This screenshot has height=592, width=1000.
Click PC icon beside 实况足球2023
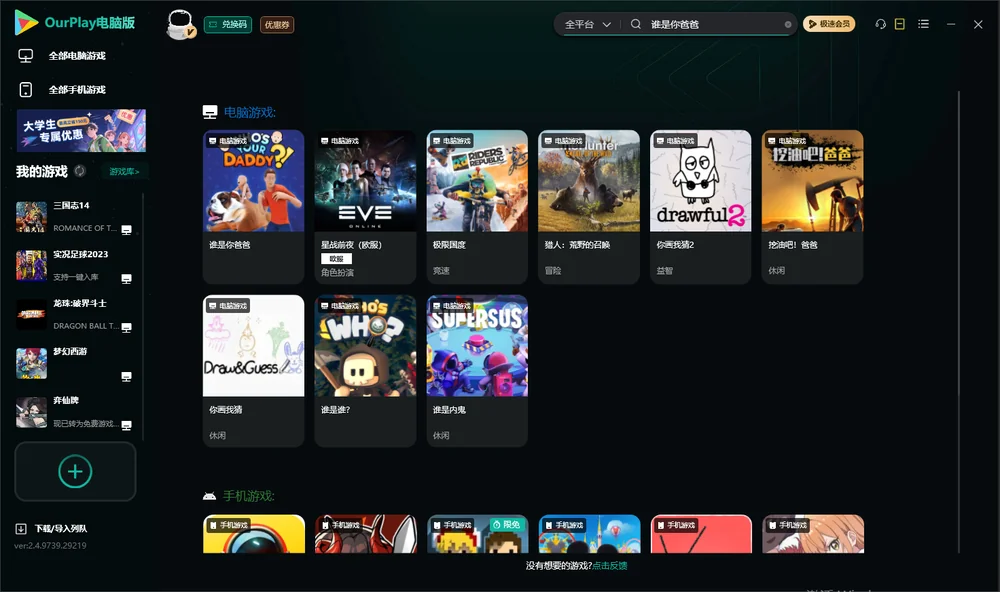(126, 279)
